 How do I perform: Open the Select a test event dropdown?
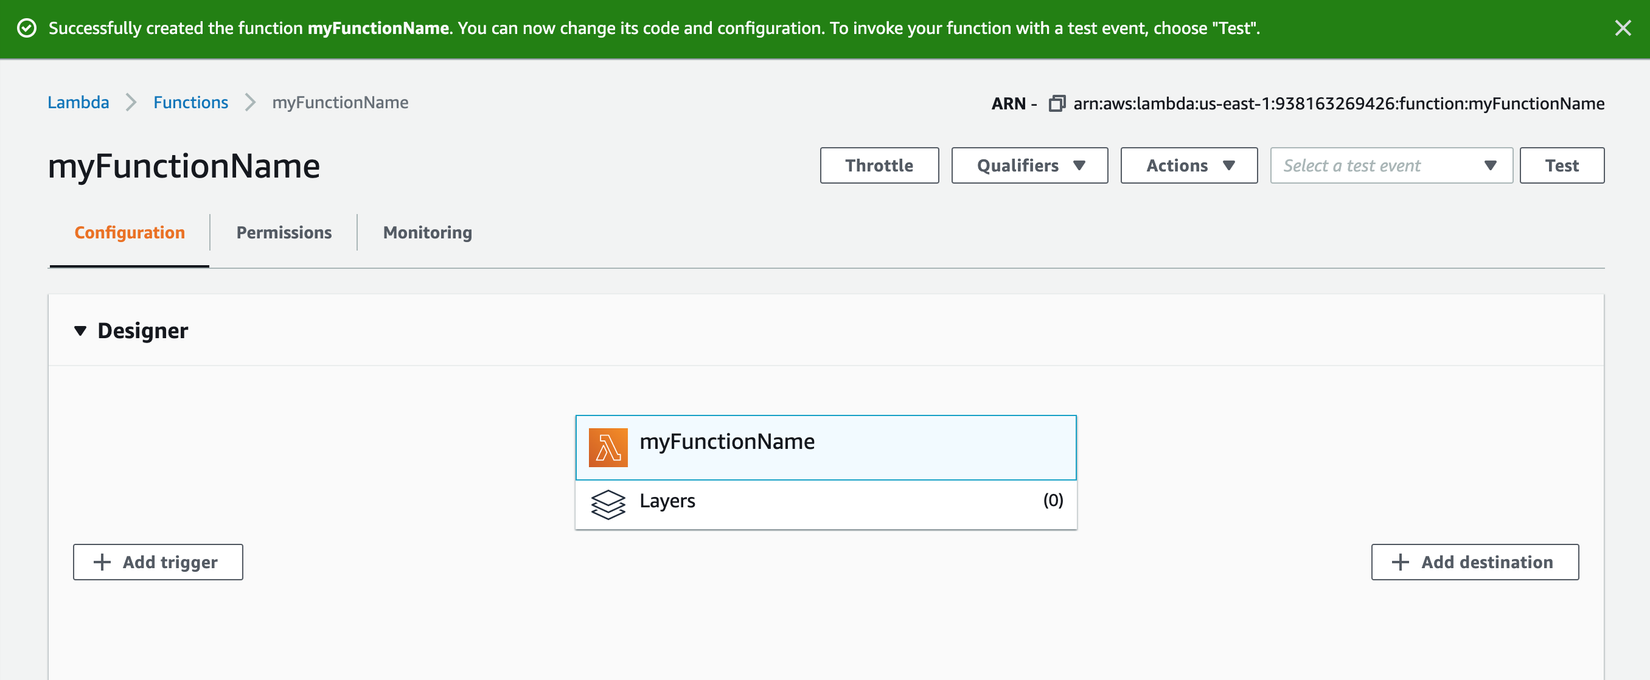1390,166
